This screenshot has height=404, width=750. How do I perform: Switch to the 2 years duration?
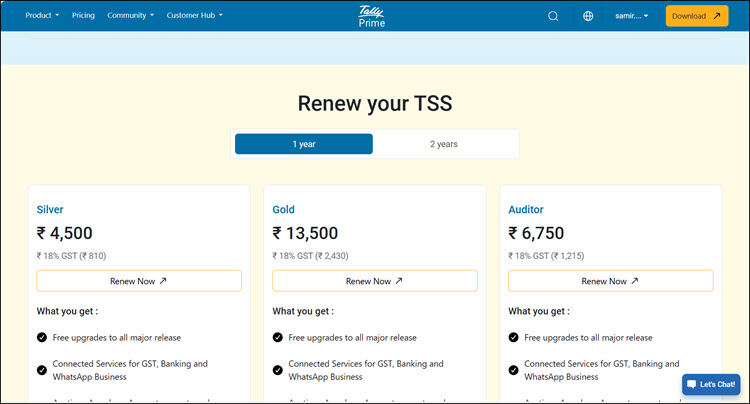[x=443, y=144]
